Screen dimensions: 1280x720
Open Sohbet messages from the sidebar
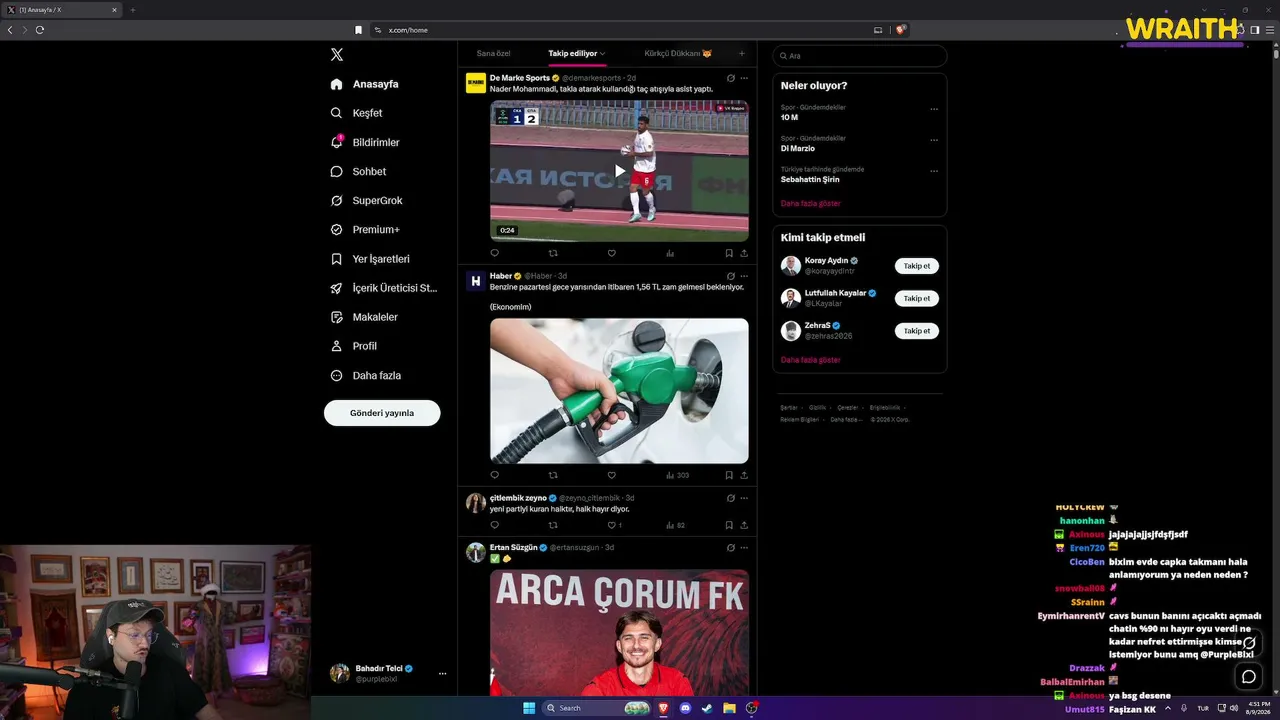(358, 171)
